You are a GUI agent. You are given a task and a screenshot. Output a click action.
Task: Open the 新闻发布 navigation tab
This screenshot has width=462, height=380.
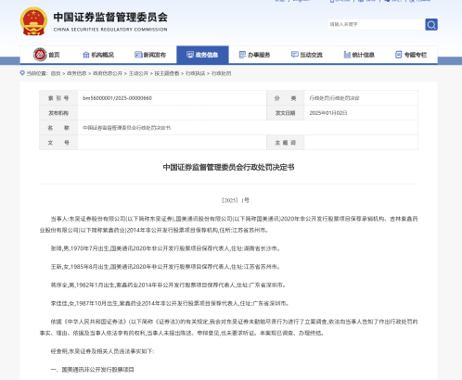(150, 55)
